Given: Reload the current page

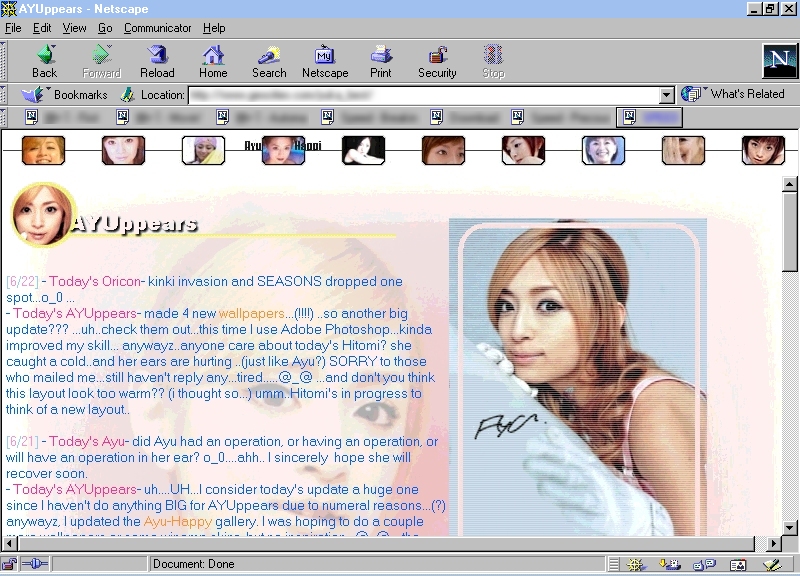Looking at the screenshot, I should coord(157,60).
